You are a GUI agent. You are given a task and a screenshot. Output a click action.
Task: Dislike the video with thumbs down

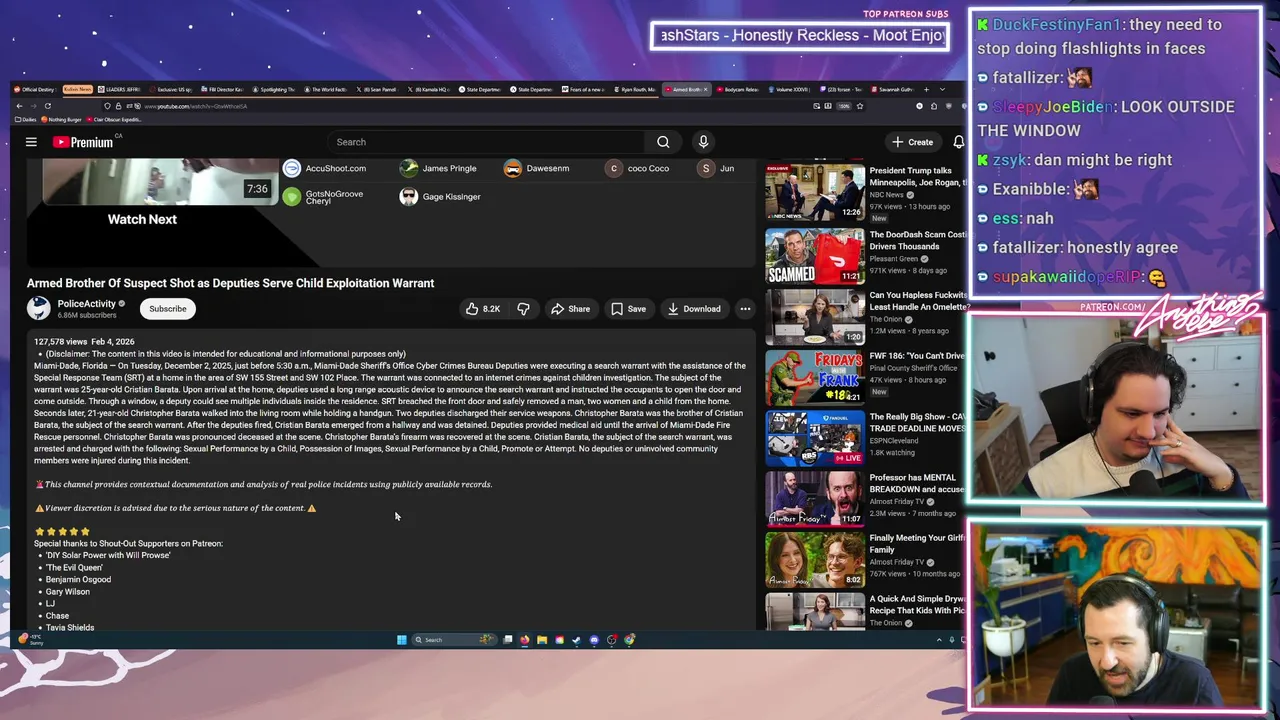click(523, 309)
